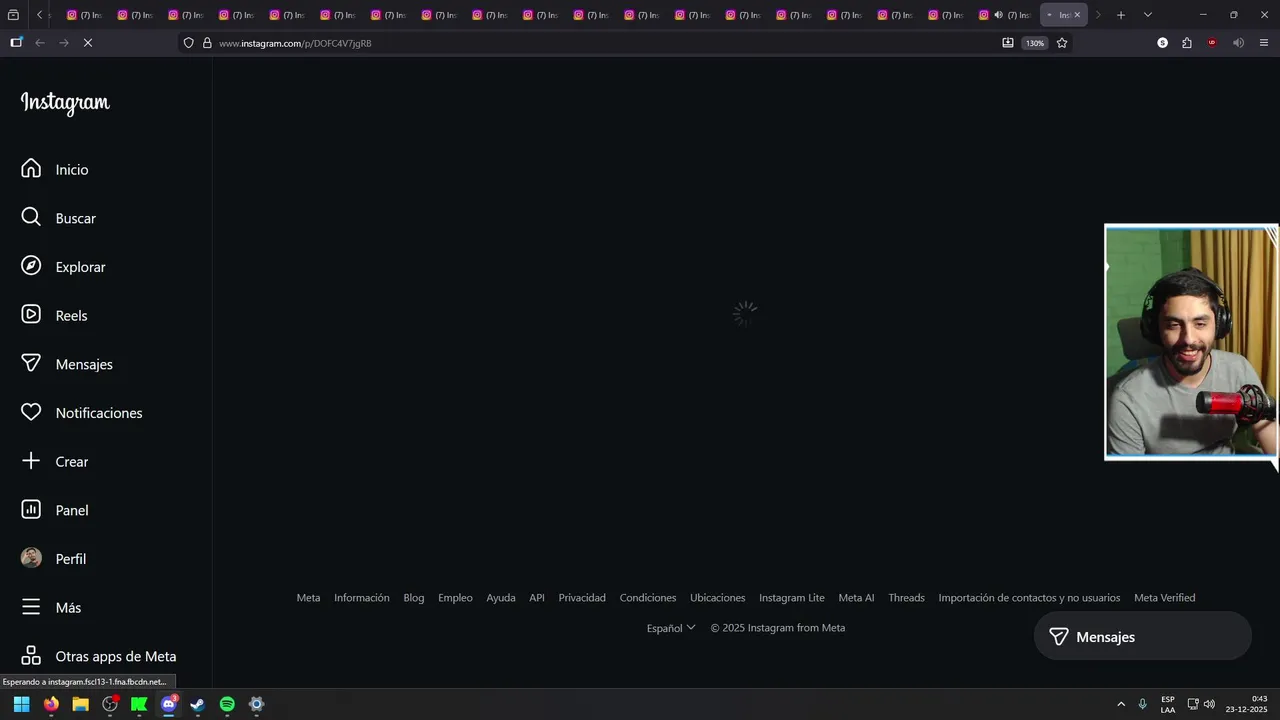Go to Inicio in the sidebar

point(55,169)
